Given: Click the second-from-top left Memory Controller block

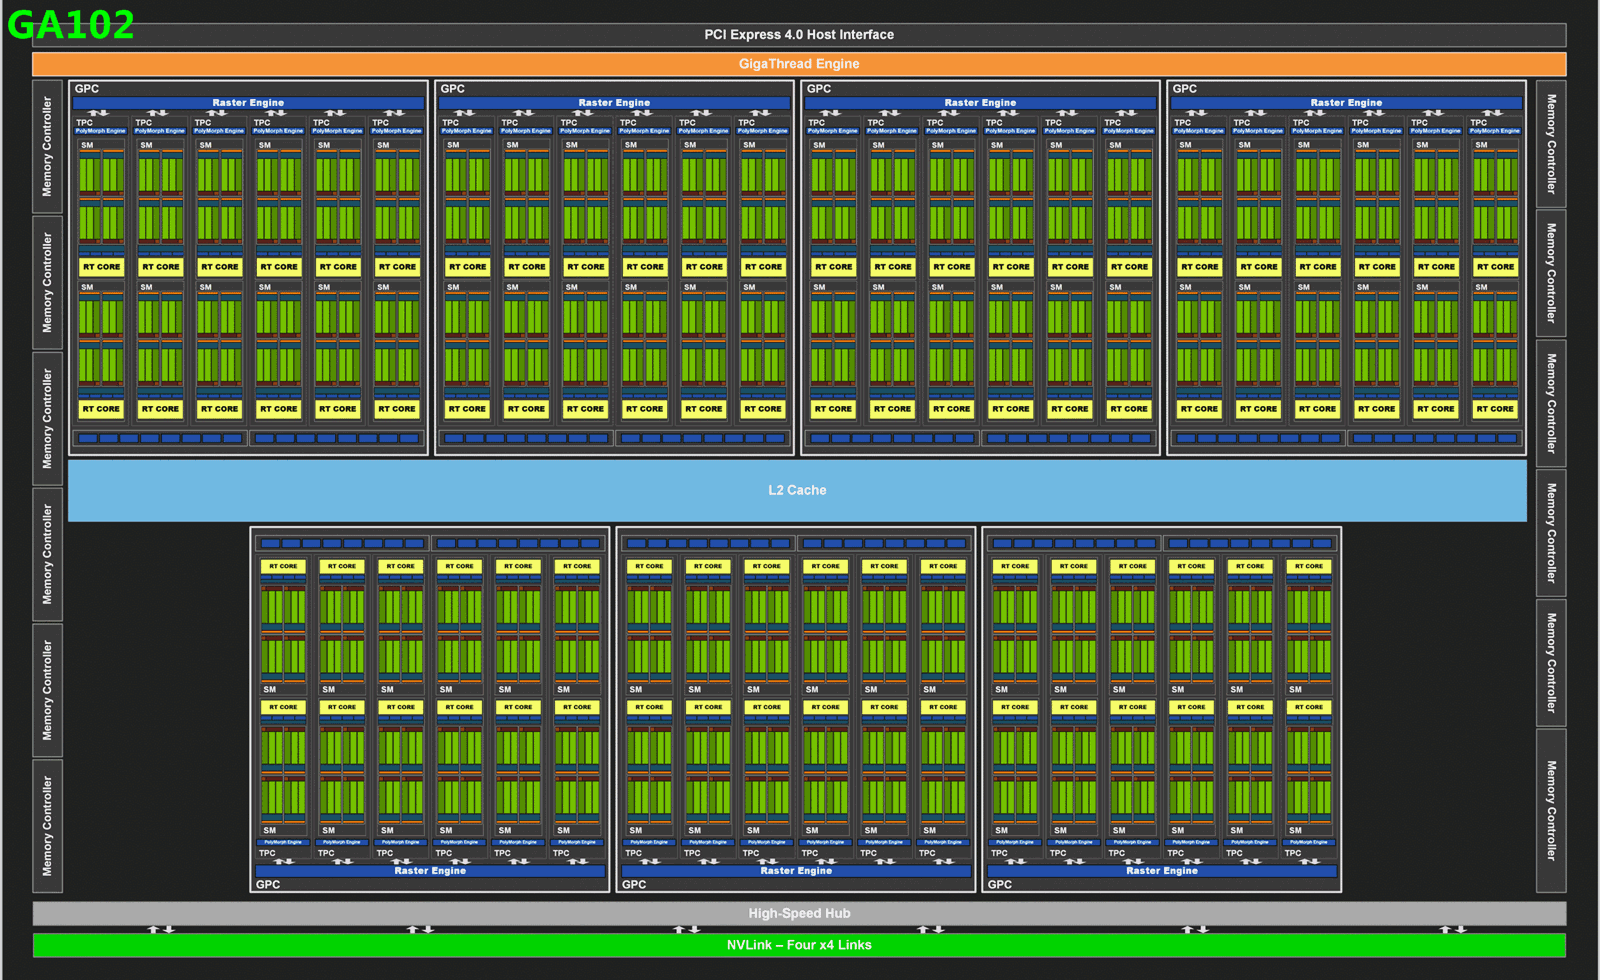Looking at the screenshot, I should [x=47, y=282].
